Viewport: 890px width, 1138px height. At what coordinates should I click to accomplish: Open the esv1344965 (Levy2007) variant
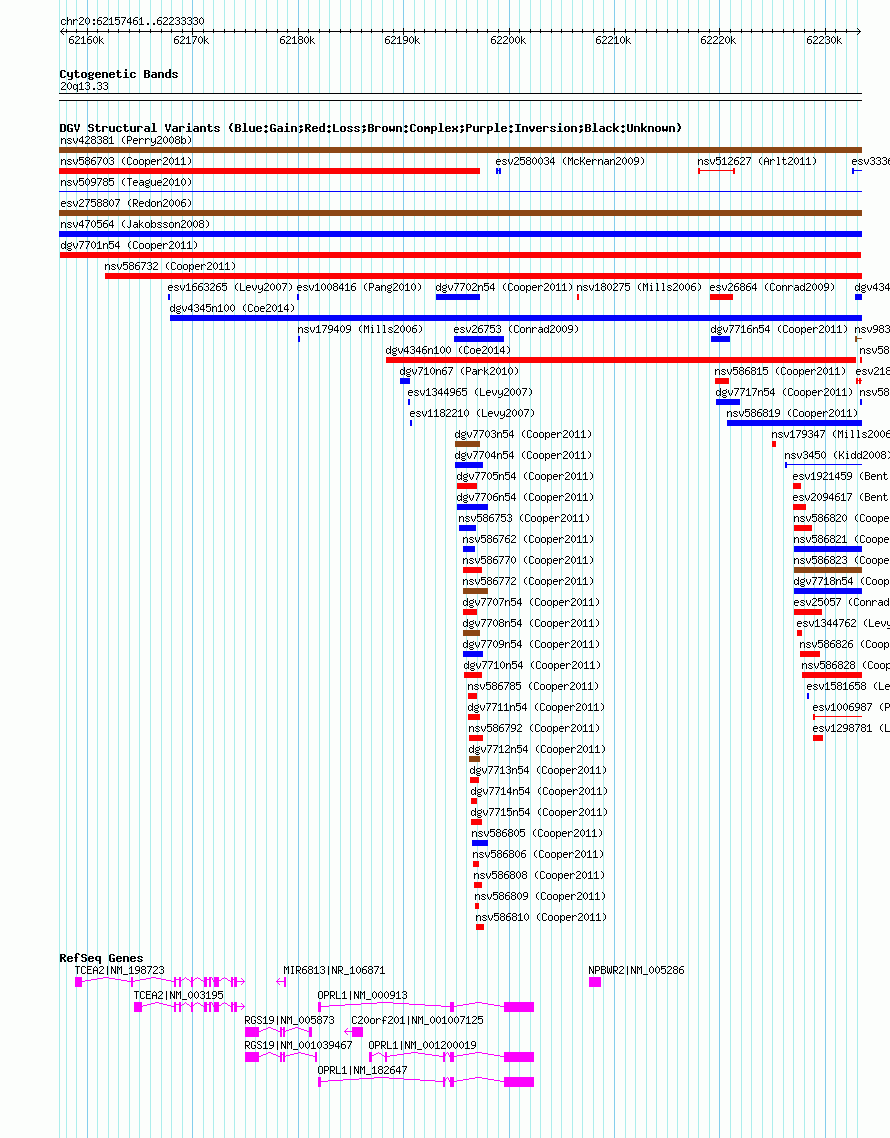(x=470, y=393)
